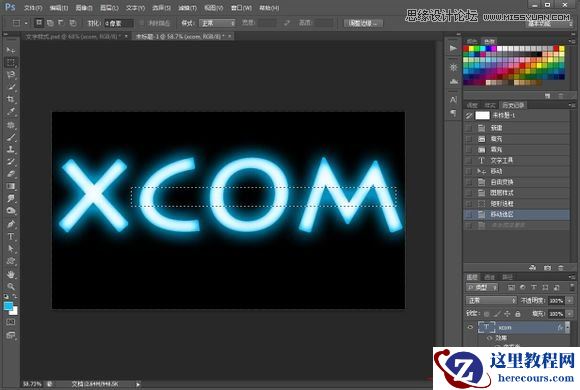The width and height of the screenshot is (580, 390).
Task: Open the layer filter type dropdown
Action: click(x=482, y=288)
